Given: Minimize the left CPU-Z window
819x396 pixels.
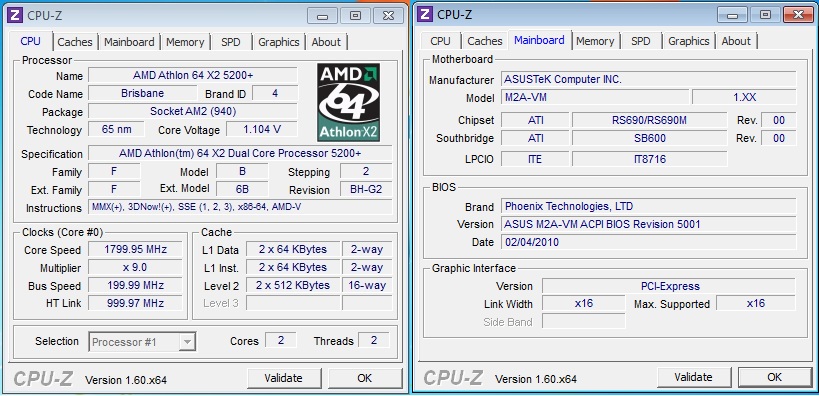Looking at the screenshot, I should pyautogui.click(x=322, y=16).
